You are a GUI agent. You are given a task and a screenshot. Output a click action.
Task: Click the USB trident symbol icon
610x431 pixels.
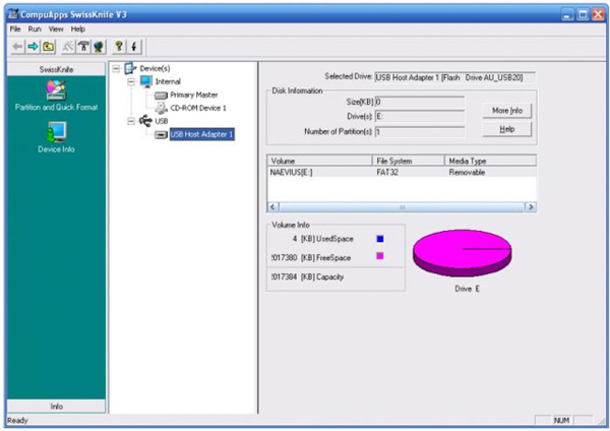[145, 121]
